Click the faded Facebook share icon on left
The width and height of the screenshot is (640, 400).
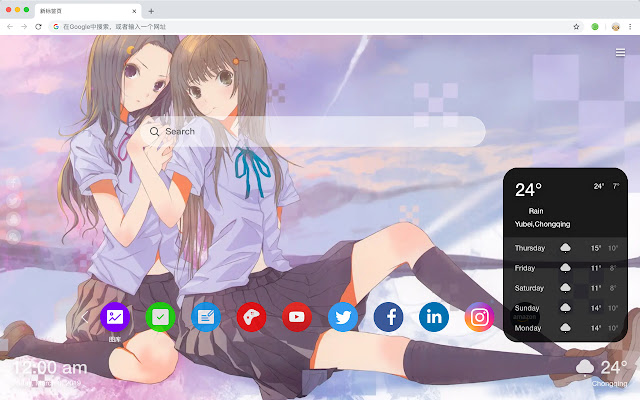coord(13,182)
